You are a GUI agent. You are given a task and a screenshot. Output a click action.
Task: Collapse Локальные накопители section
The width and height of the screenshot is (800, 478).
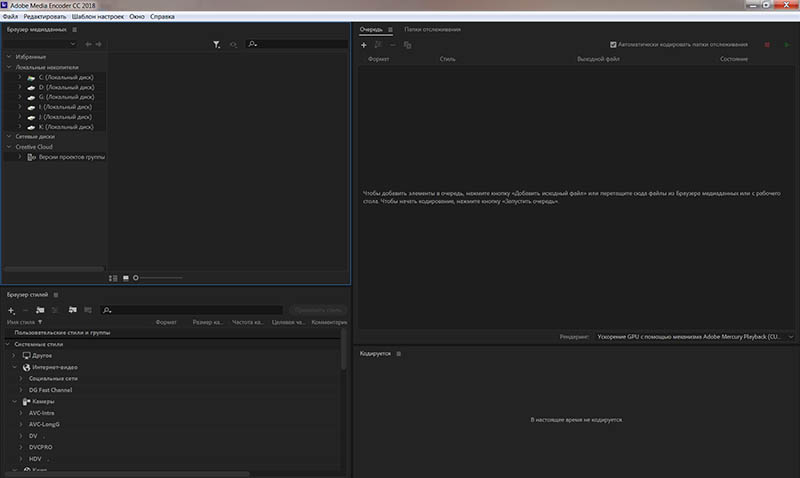point(9,67)
